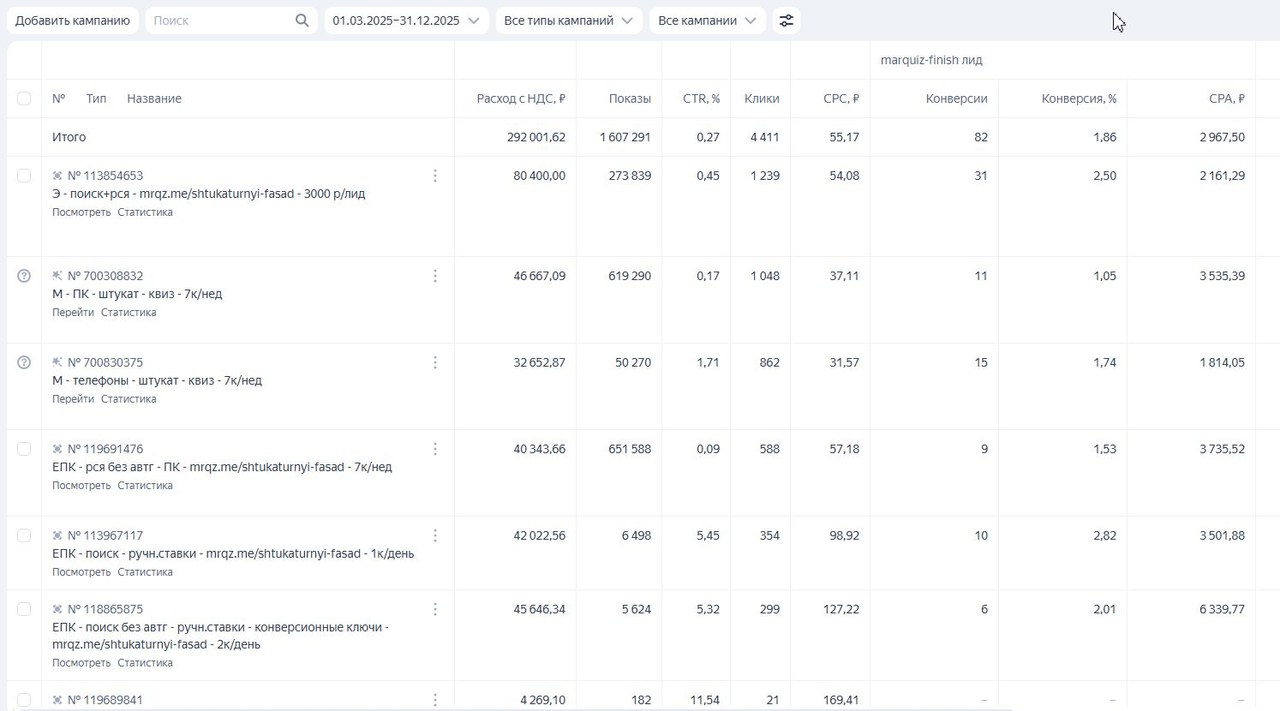Open column settings filter icon
This screenshot has width=1280, height=711.
[x=786, y=20]
